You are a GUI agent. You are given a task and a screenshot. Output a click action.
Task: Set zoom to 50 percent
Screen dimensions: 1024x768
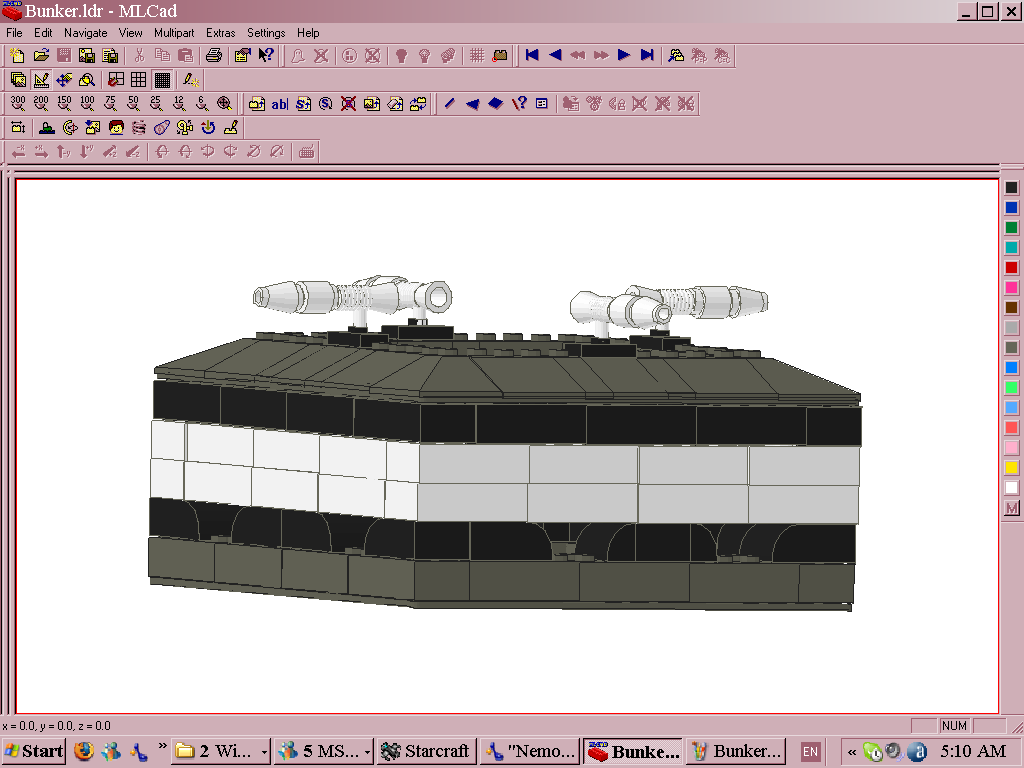click(133, 103)
